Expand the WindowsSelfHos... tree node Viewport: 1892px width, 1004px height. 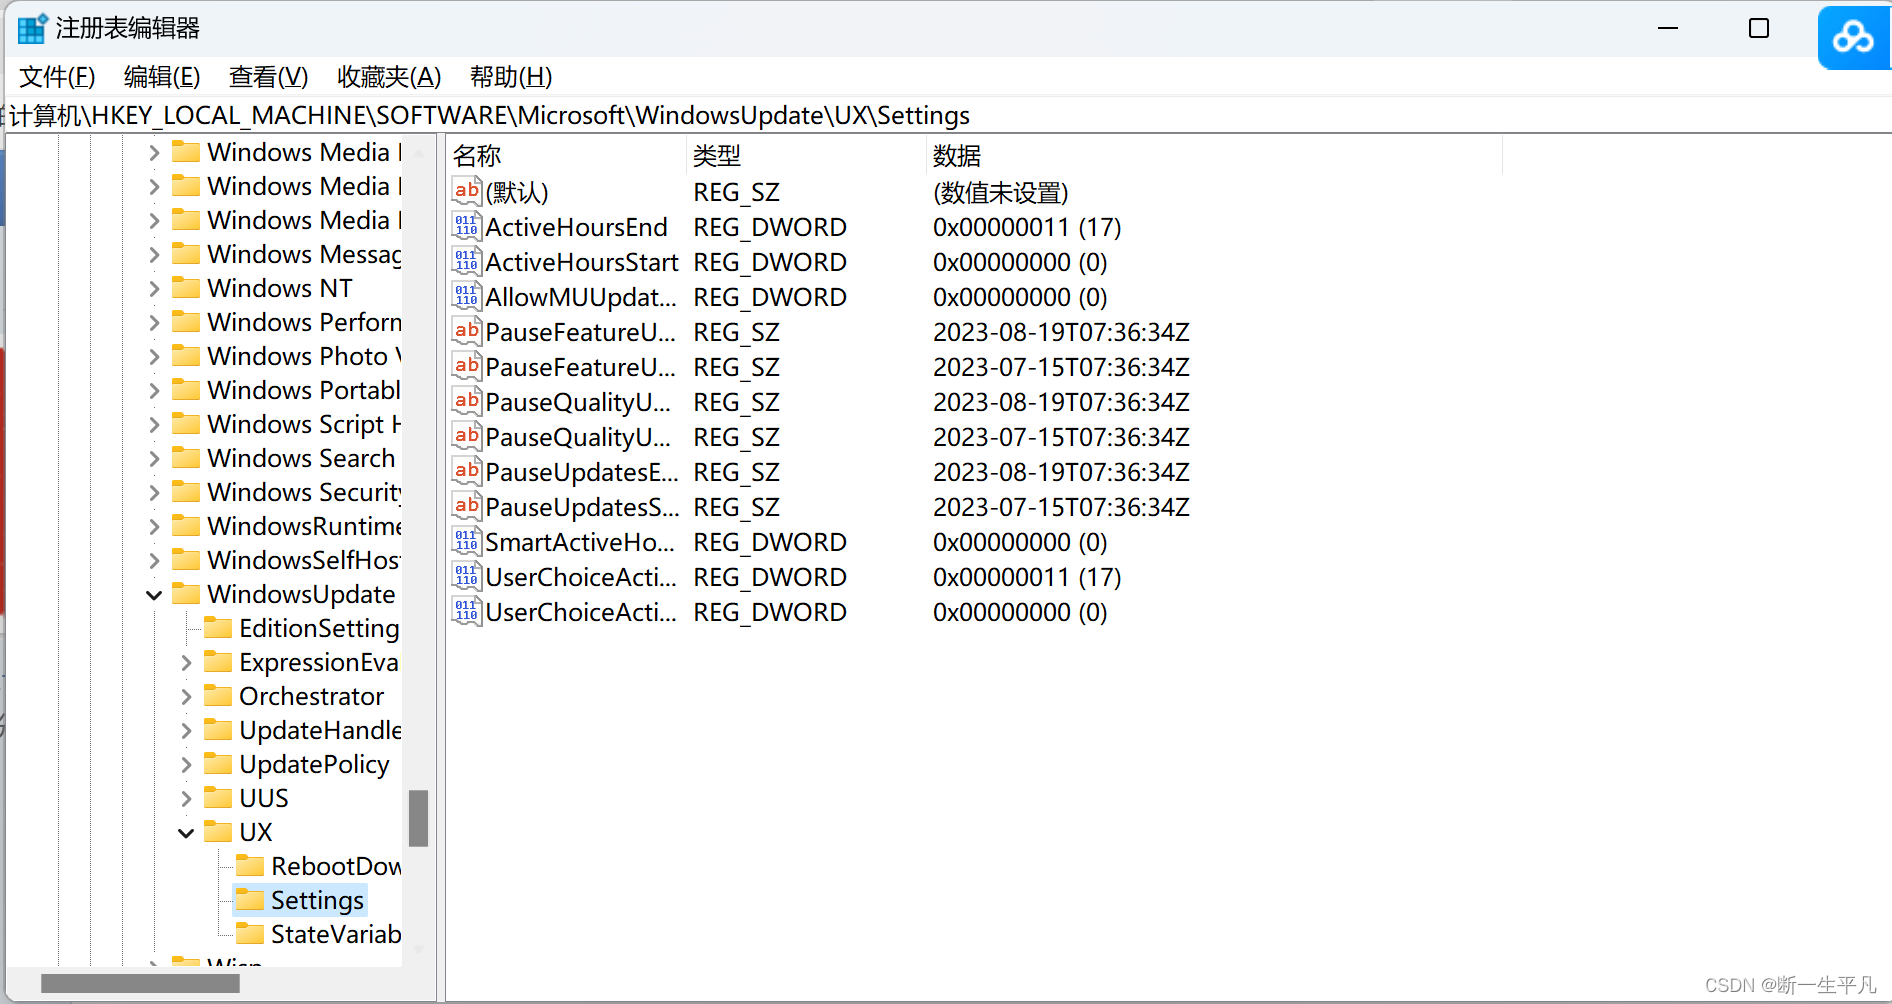coord(154,561)
